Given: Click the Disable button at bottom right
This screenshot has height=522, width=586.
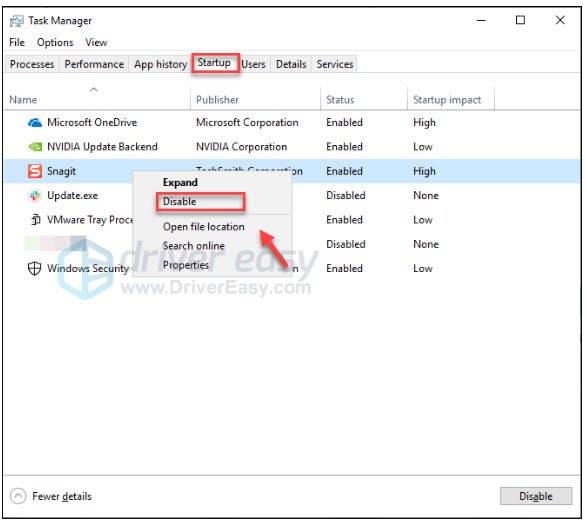Looking at the screenshot, I should click(x=536, y=497).
